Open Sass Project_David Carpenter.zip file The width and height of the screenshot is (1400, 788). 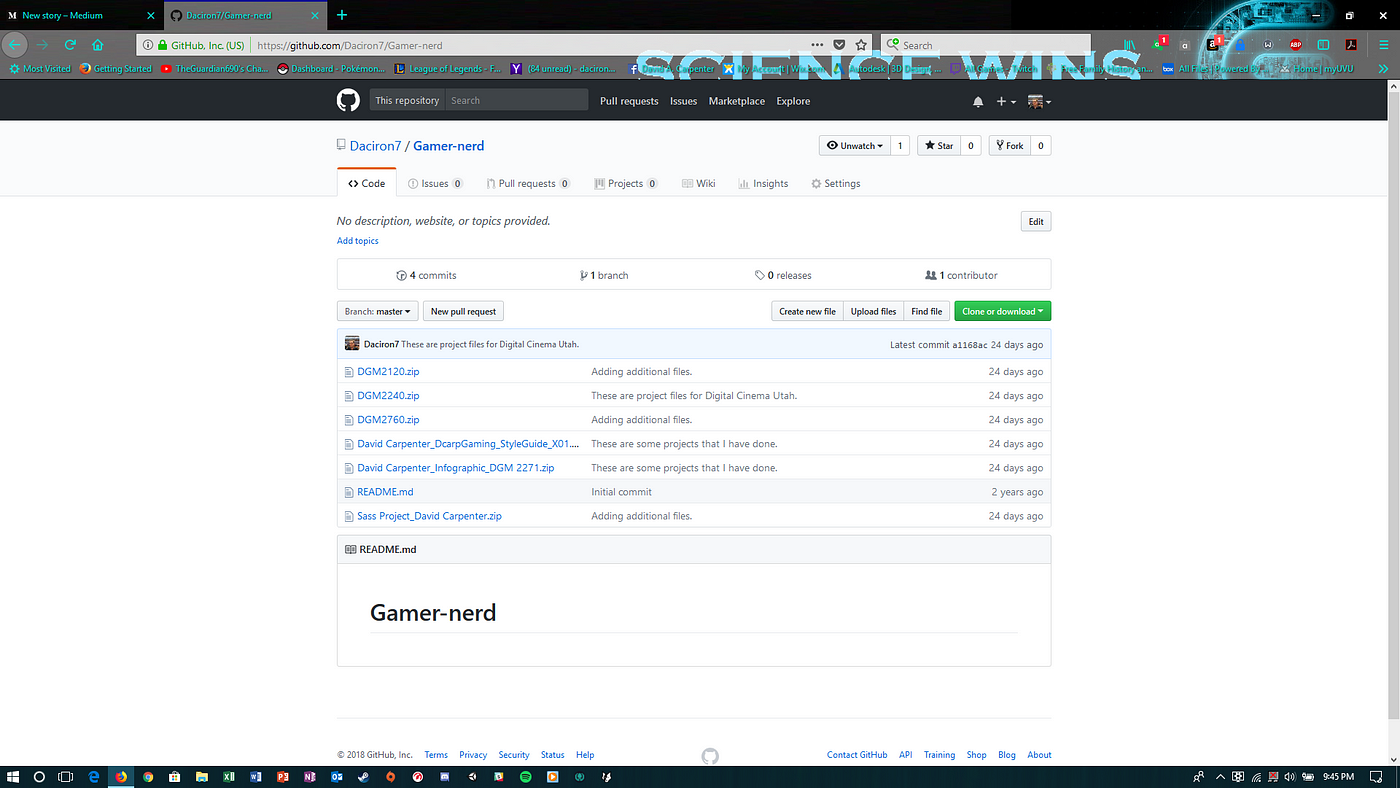coord(429,516)
